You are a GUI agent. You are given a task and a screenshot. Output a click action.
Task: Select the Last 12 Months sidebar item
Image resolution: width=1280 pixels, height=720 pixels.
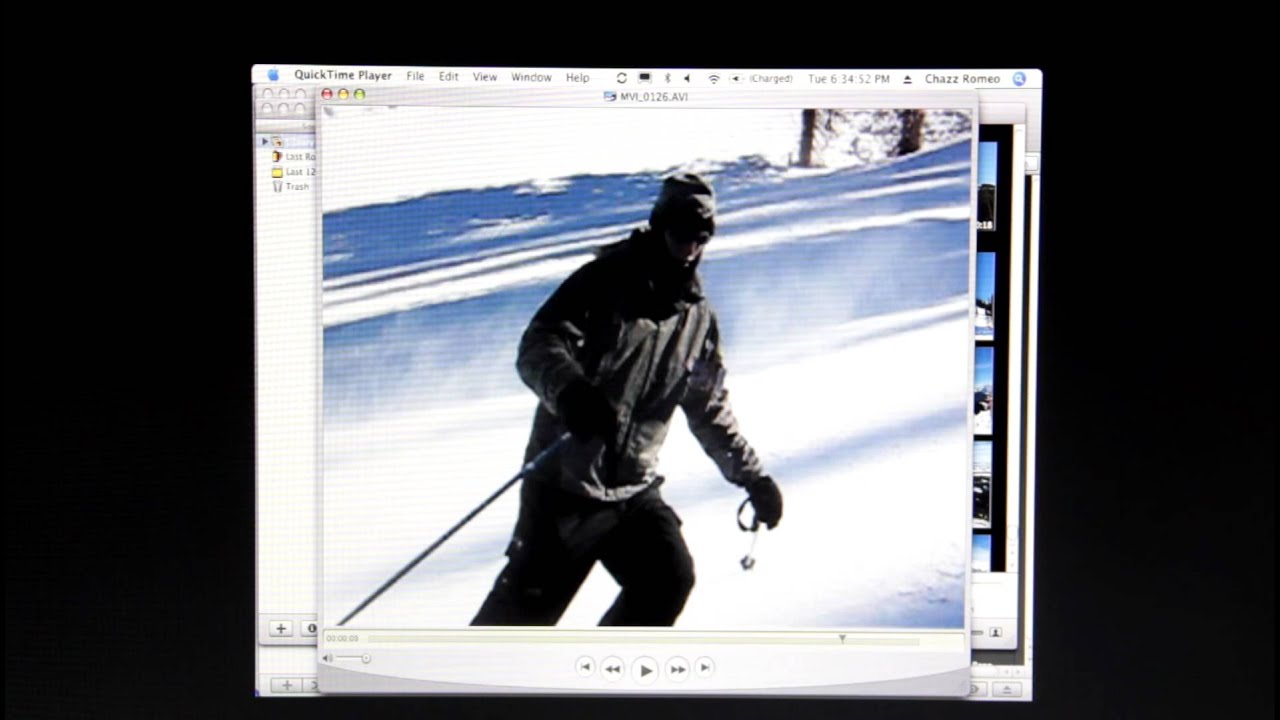(x=294, y=172)
